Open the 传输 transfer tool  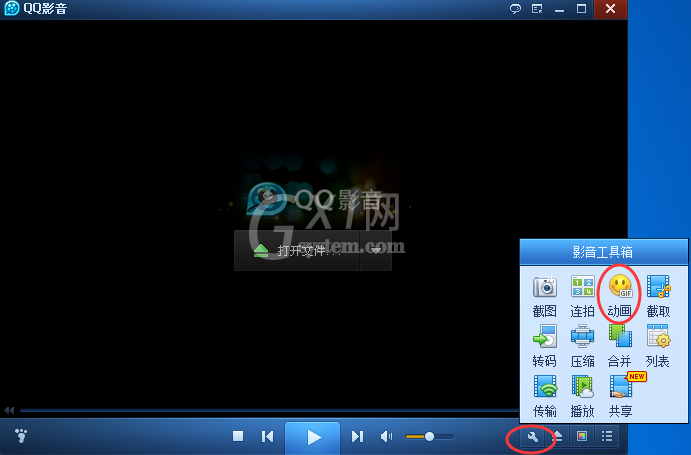pyautogui.click(x=545, y=396)
